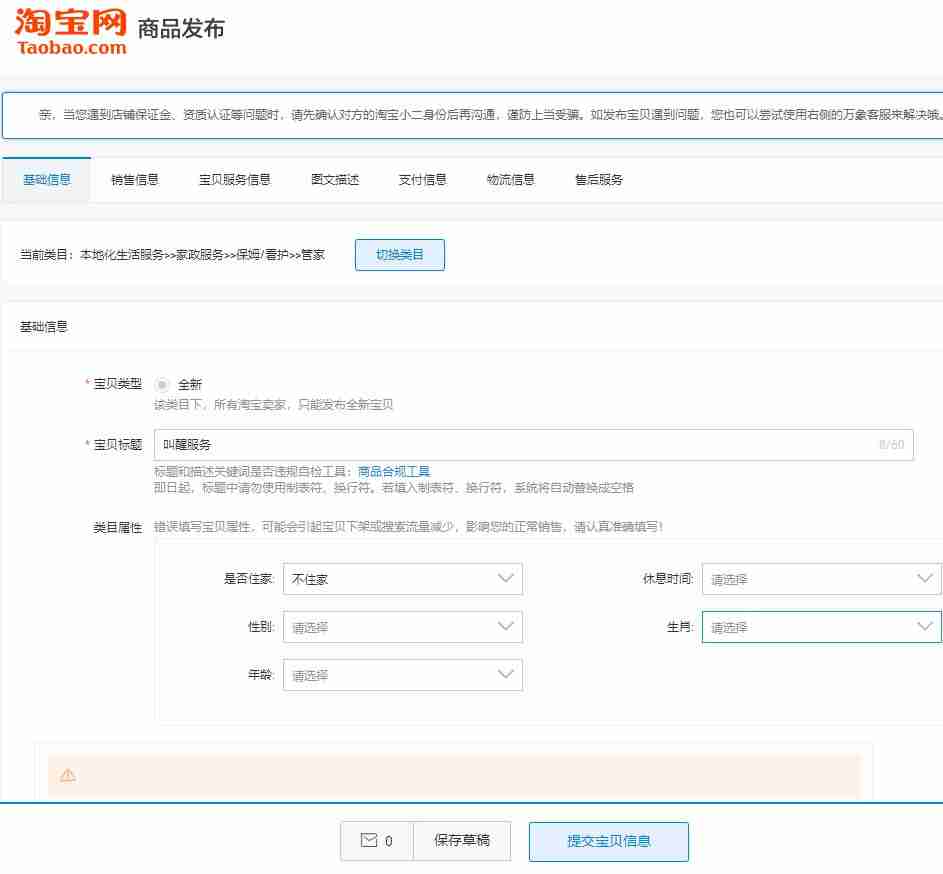
Task: Open the 支付信息 tab
Action: click(422, 180)
